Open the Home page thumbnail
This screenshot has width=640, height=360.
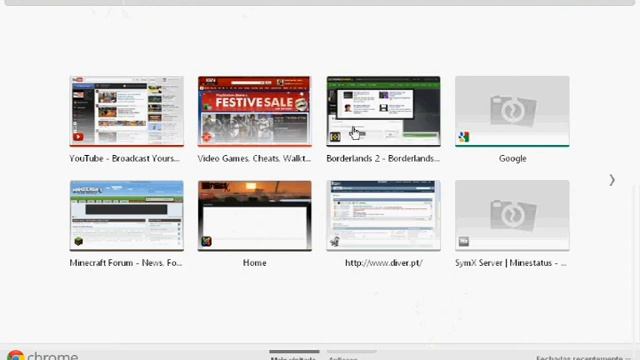(x=255, y=216)
